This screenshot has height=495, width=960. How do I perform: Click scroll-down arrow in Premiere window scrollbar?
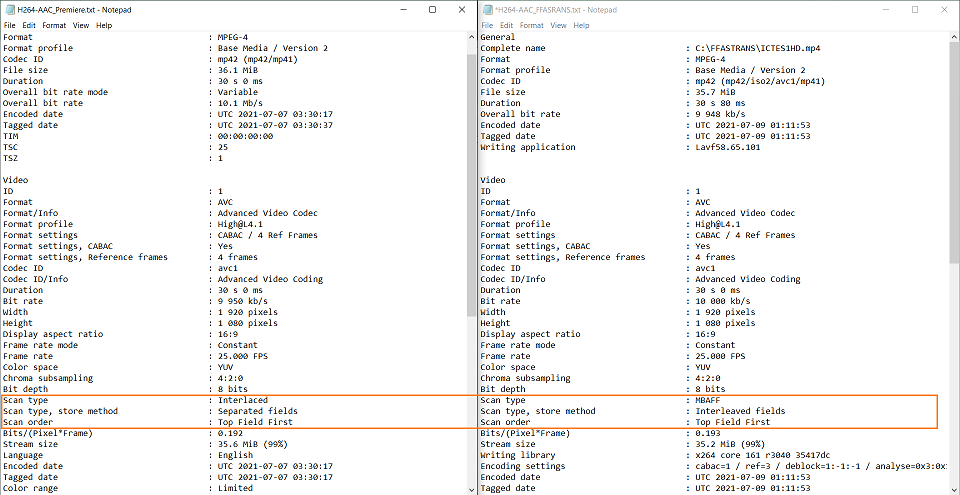471,489
